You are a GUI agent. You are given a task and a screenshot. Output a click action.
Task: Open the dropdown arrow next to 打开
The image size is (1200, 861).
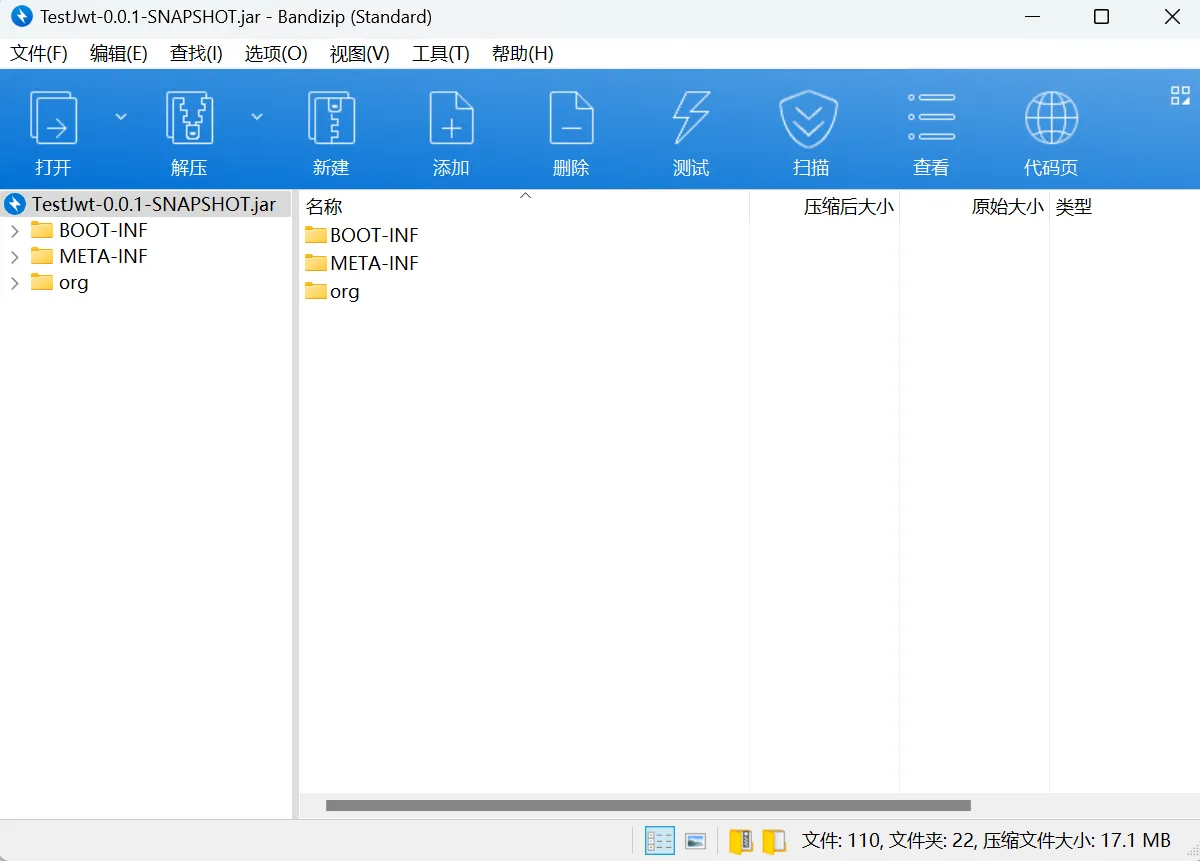tap(121, 117)
